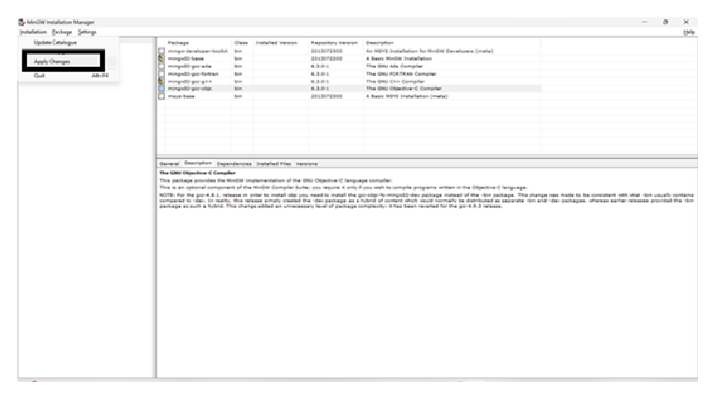The height and width of the screenshot is (400, 720).
Task: Toggle the marked mingw32-gcc-g++ package checkbox
Action: click(162, 81)
